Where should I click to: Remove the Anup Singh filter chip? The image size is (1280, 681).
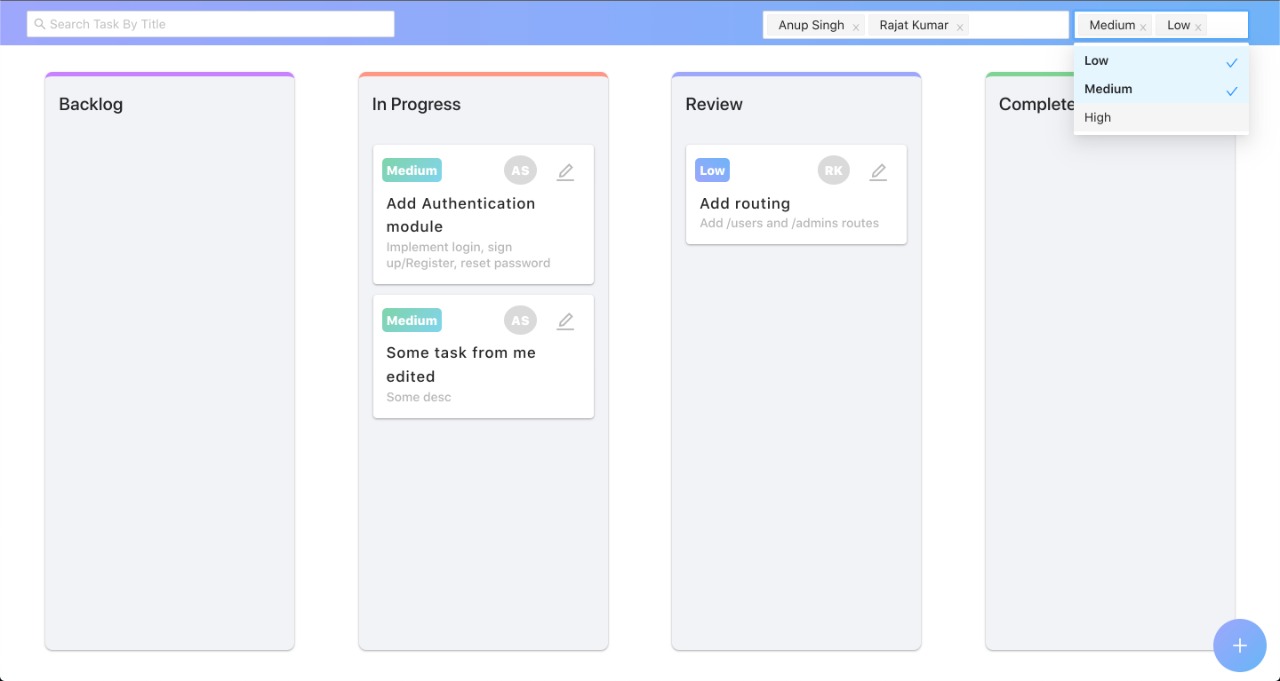pyautogui.click(x=856, y=25)
